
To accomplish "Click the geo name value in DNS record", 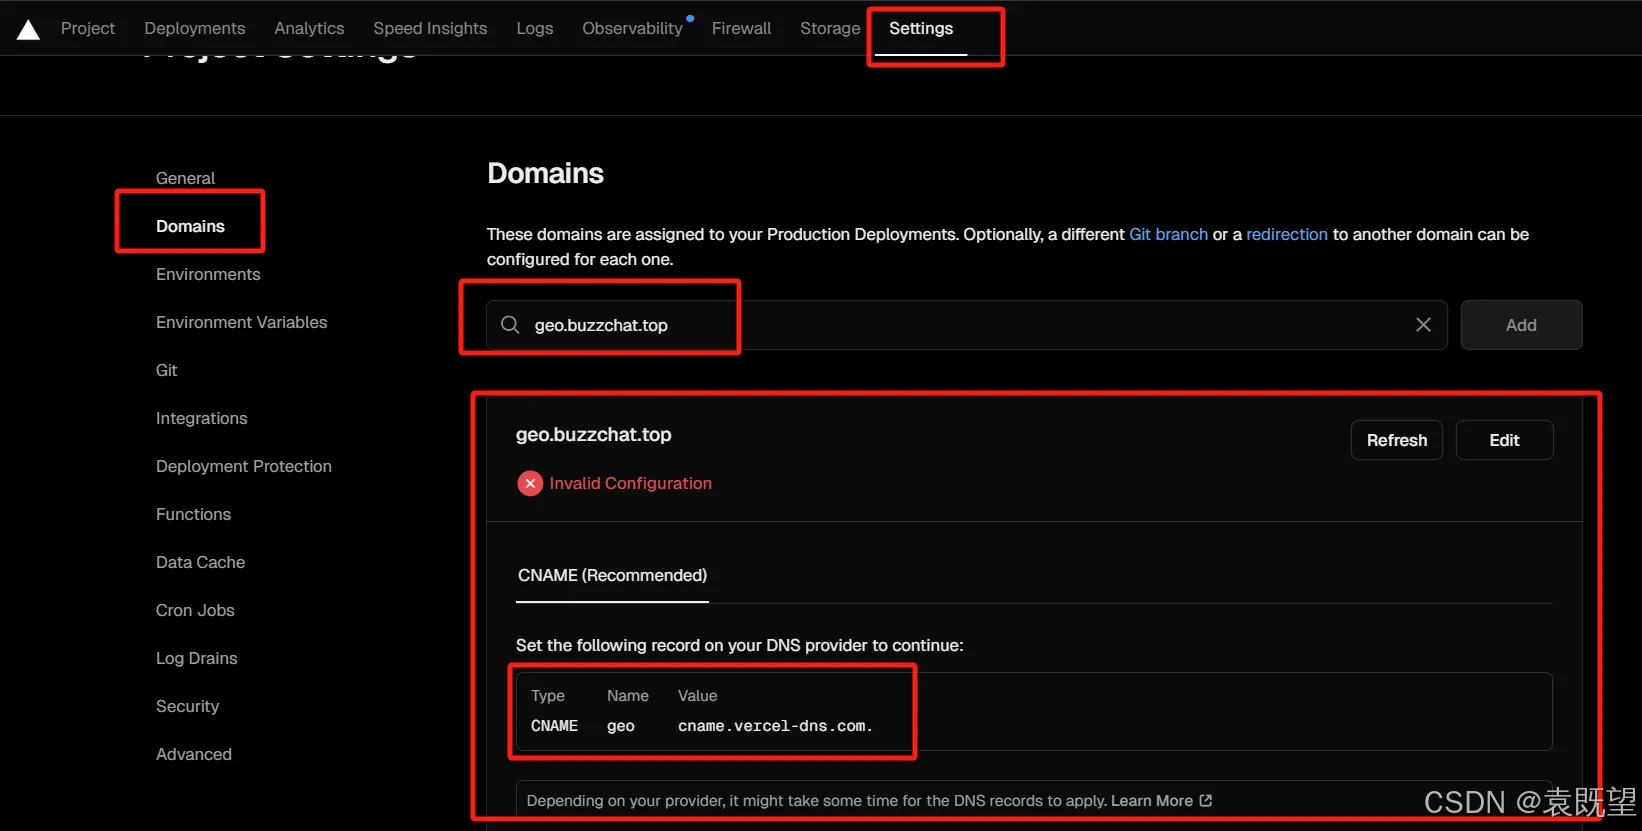I will click(x=621, y=726).
